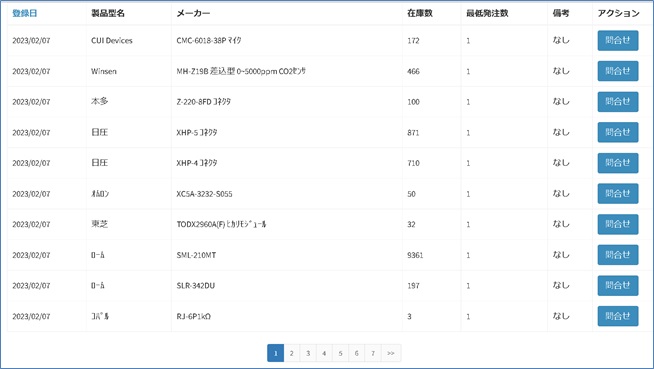Select the RJ-6P1kΩ cell
This screenshot has height=369, width=654.
coord(194,316)
